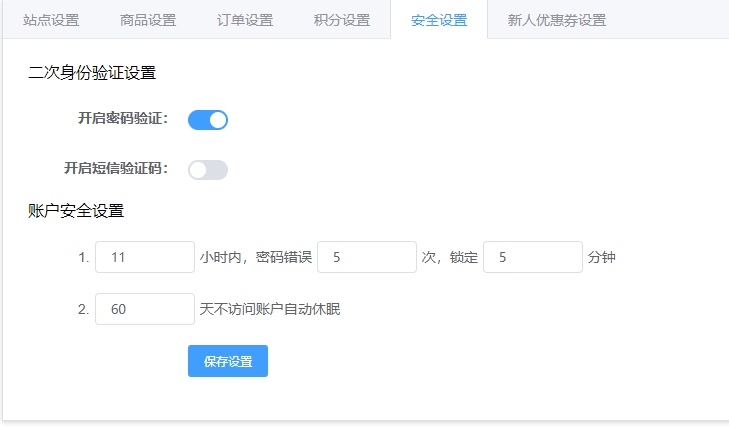Click the 小时内，密码错误 text

tap(256, 257)
